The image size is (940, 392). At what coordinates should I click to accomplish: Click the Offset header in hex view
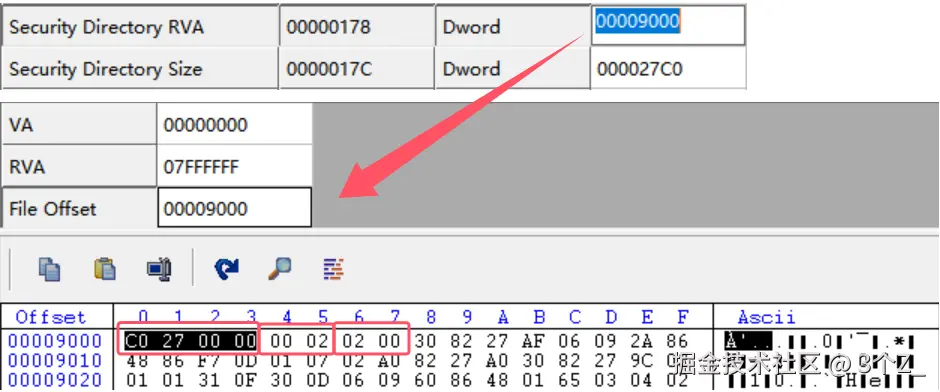point(50,316)
